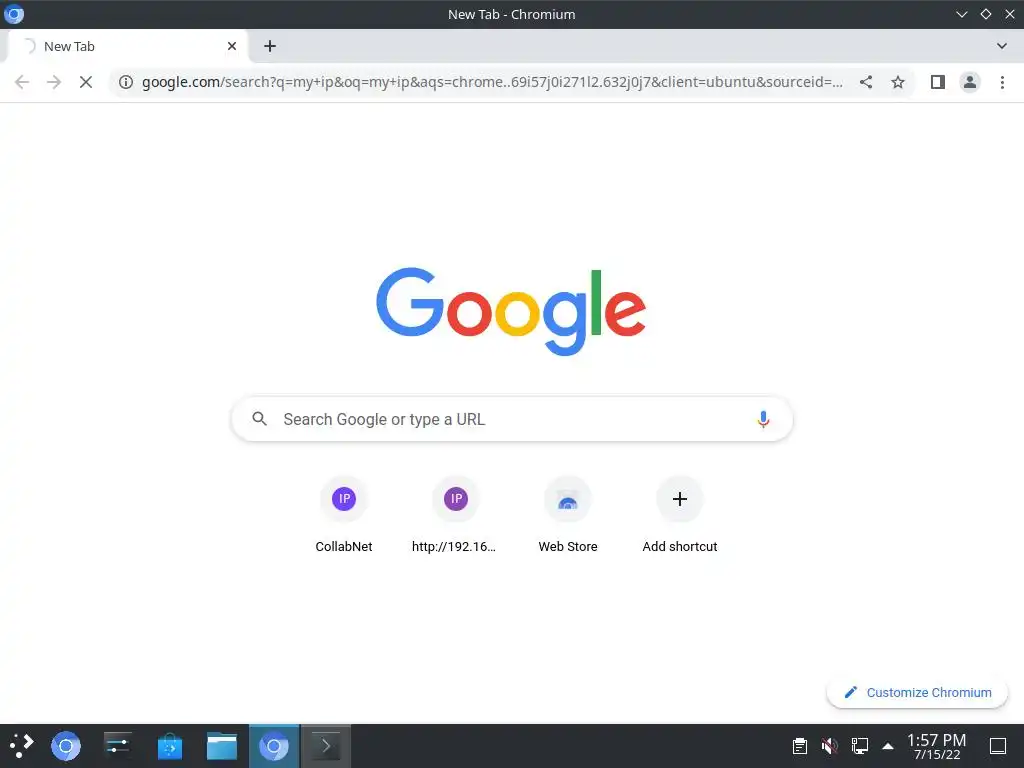
Task: Open Chromium window menu icon in titlebar
Action: [14, 14]
